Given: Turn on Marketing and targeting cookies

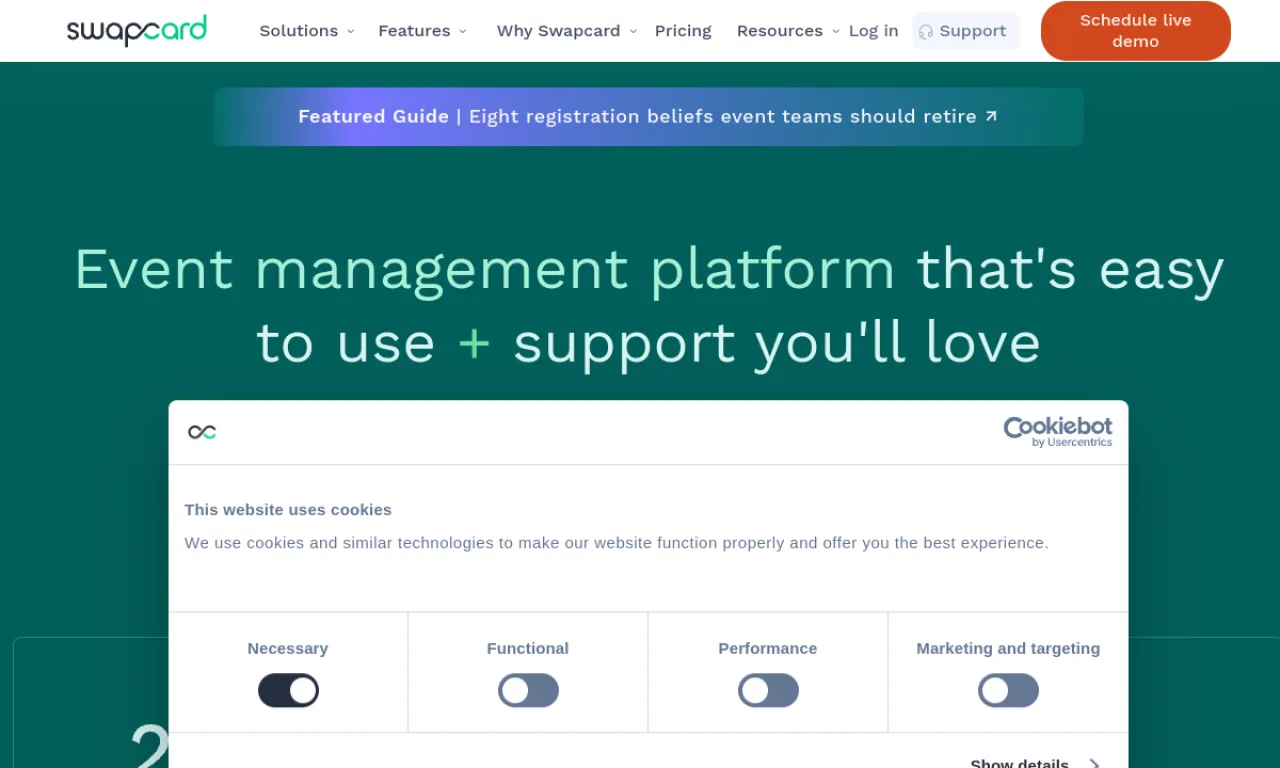Looking at the screenshot, I should pos(1008,690).
